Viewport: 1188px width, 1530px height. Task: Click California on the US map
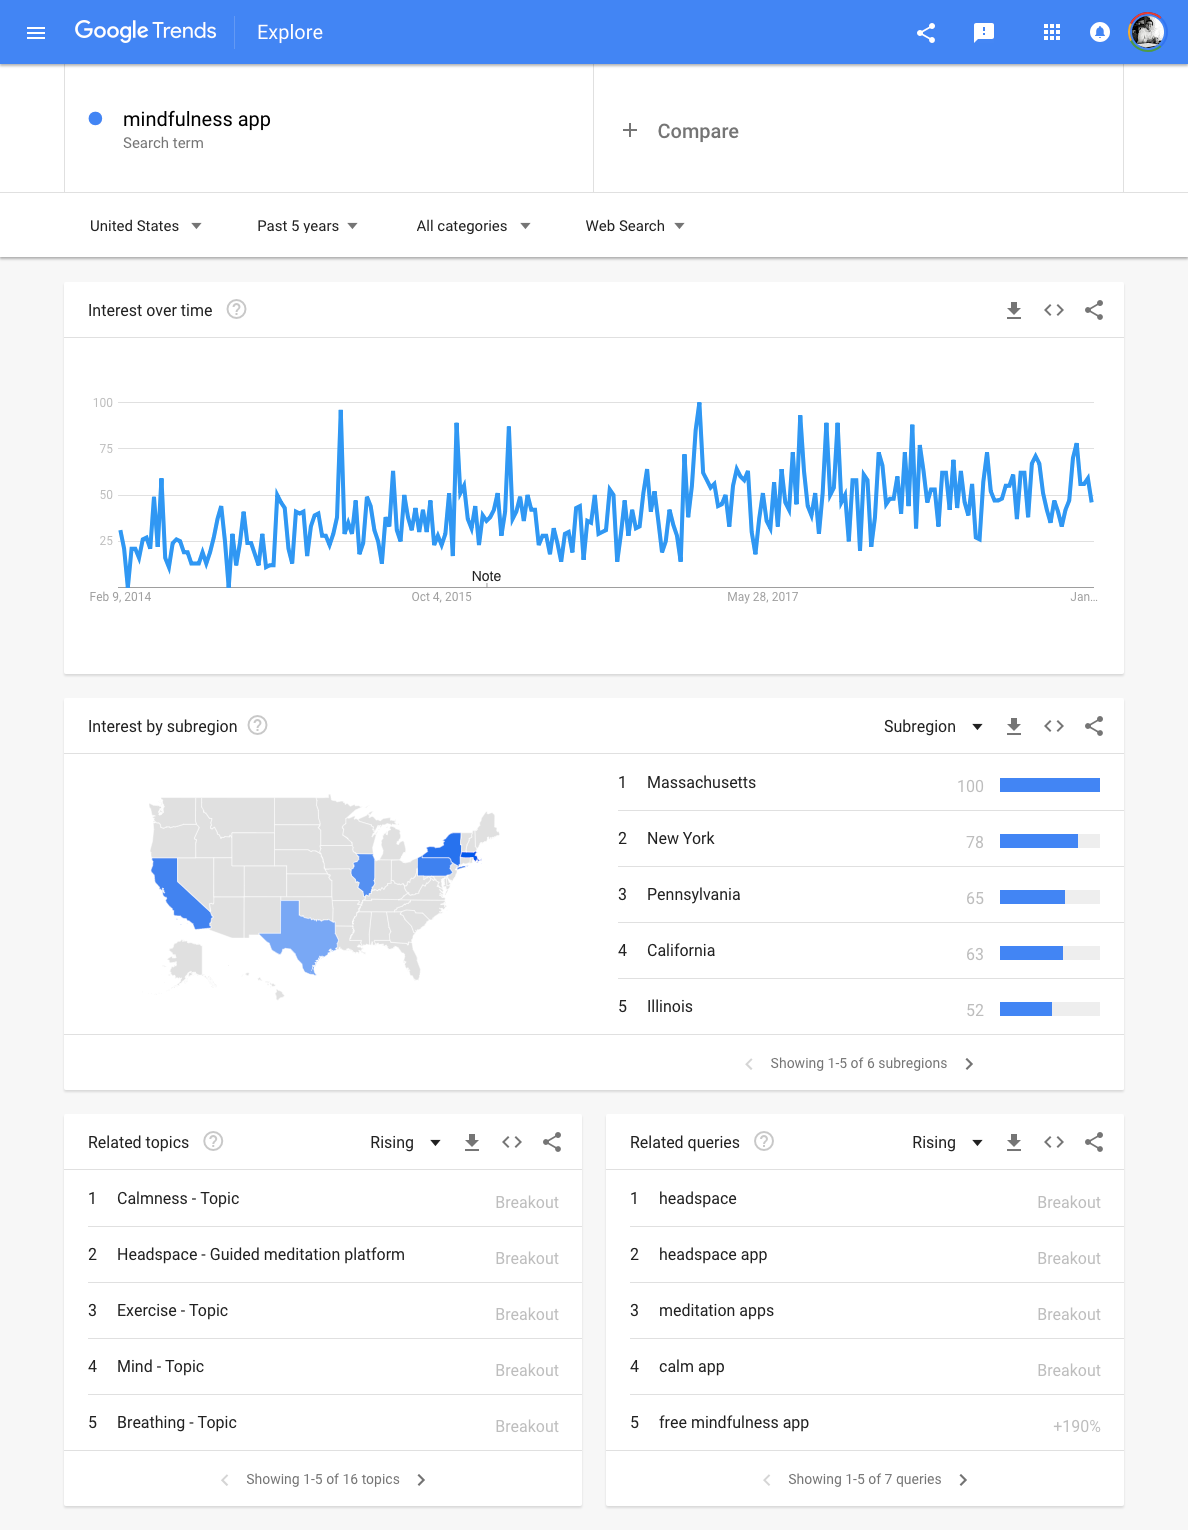(177, 893)
